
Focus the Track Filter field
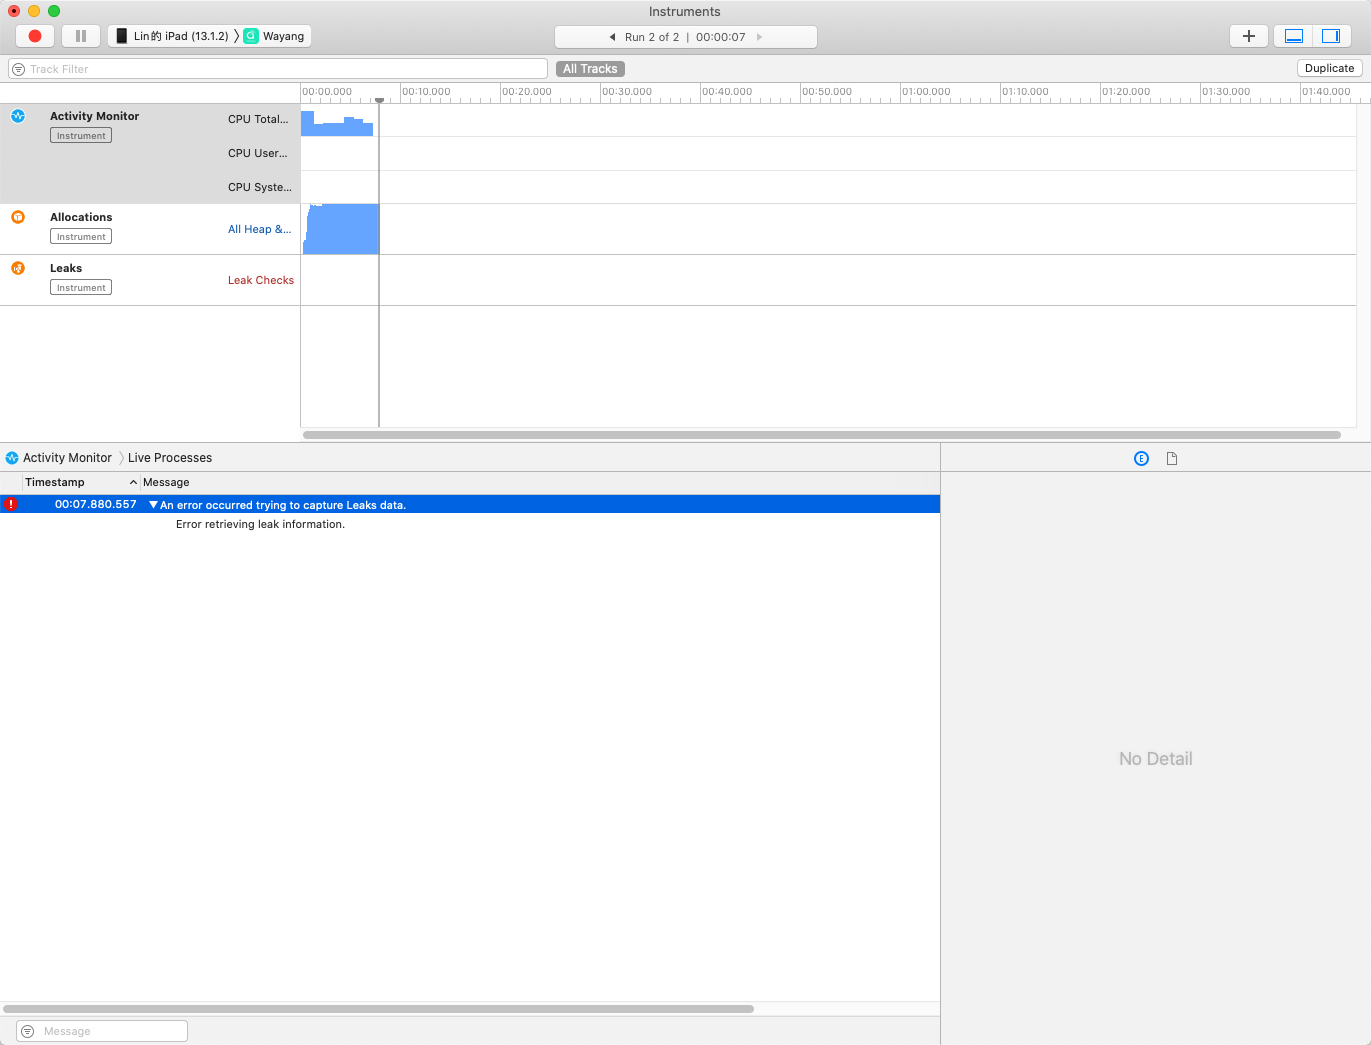(278, 69)
